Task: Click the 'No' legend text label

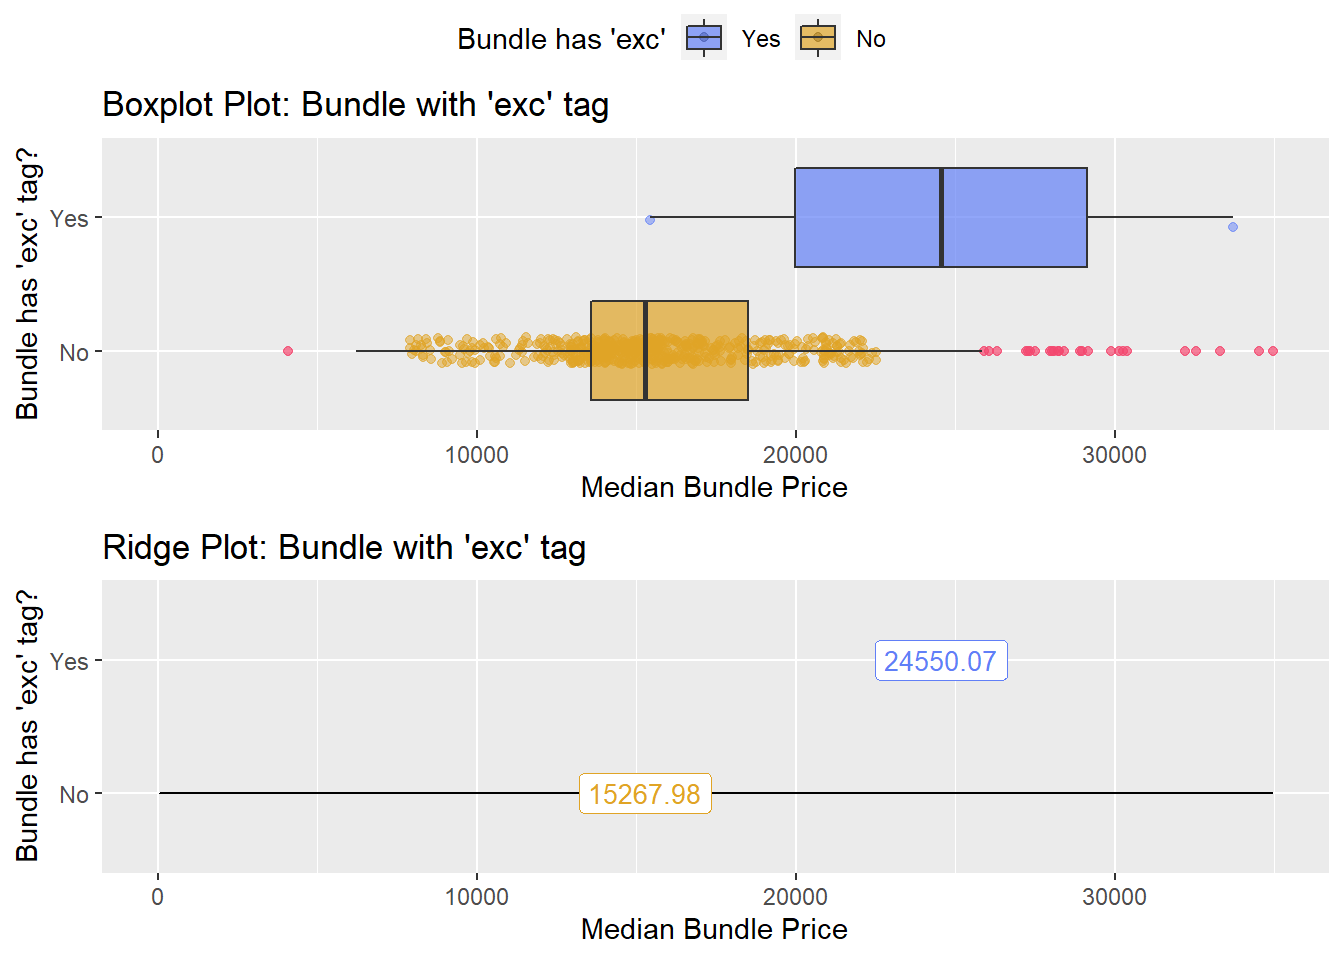Action: (x=871, y=39)
